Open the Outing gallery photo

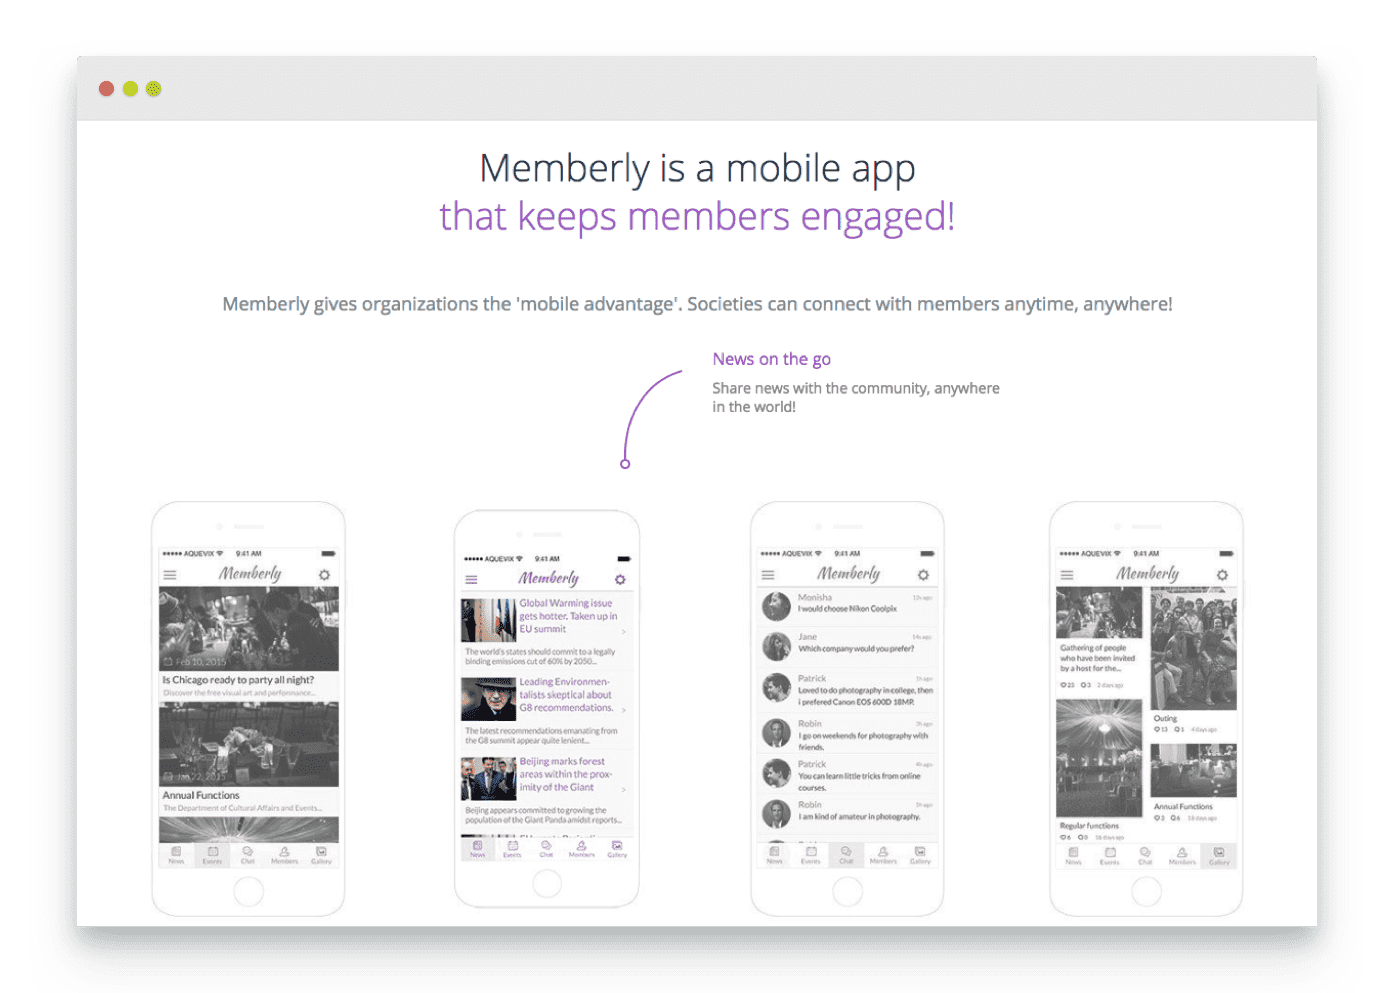tap(1193, 648)
